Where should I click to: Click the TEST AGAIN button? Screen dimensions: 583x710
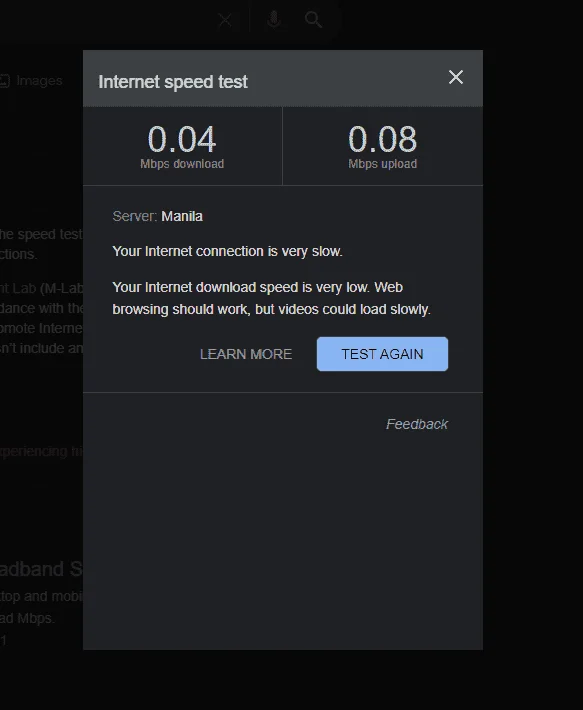coord(382,354)
